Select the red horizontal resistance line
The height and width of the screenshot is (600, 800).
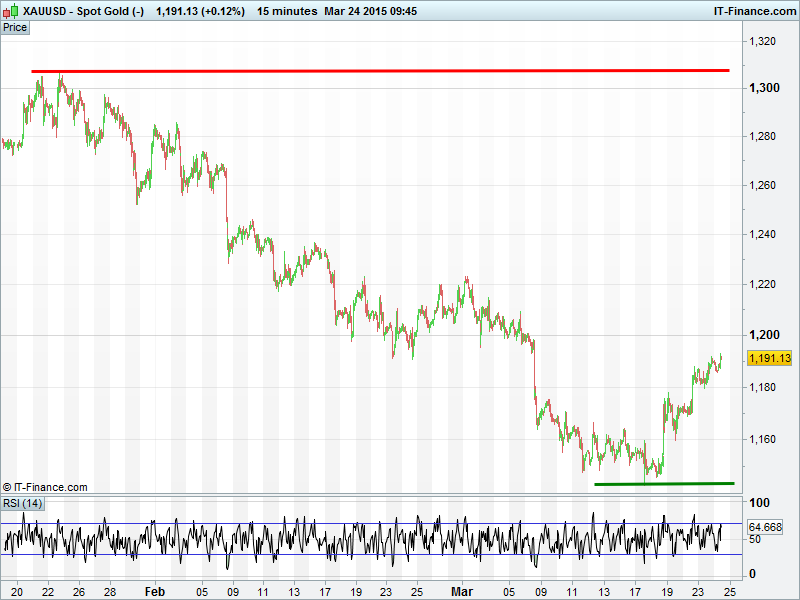click(x=380, y=71)
